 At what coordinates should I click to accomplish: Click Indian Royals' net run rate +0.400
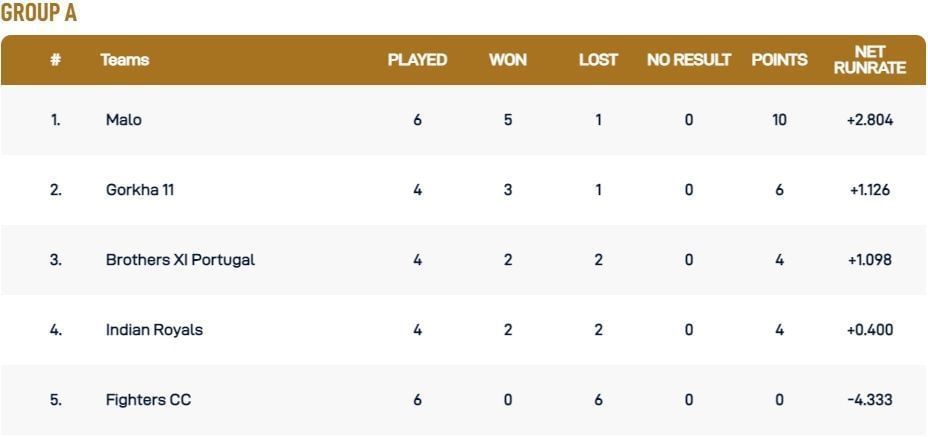[869, 330]
